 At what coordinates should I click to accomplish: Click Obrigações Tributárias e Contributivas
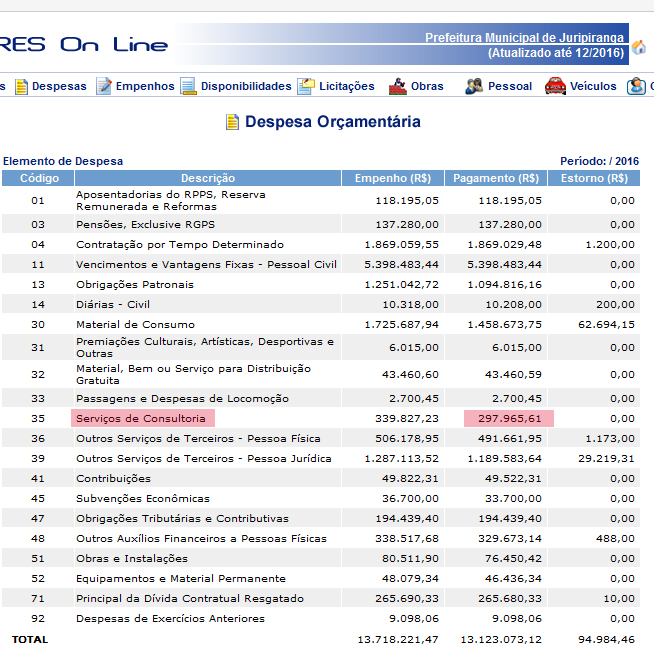pyautogui.click(x=182, y=519)
